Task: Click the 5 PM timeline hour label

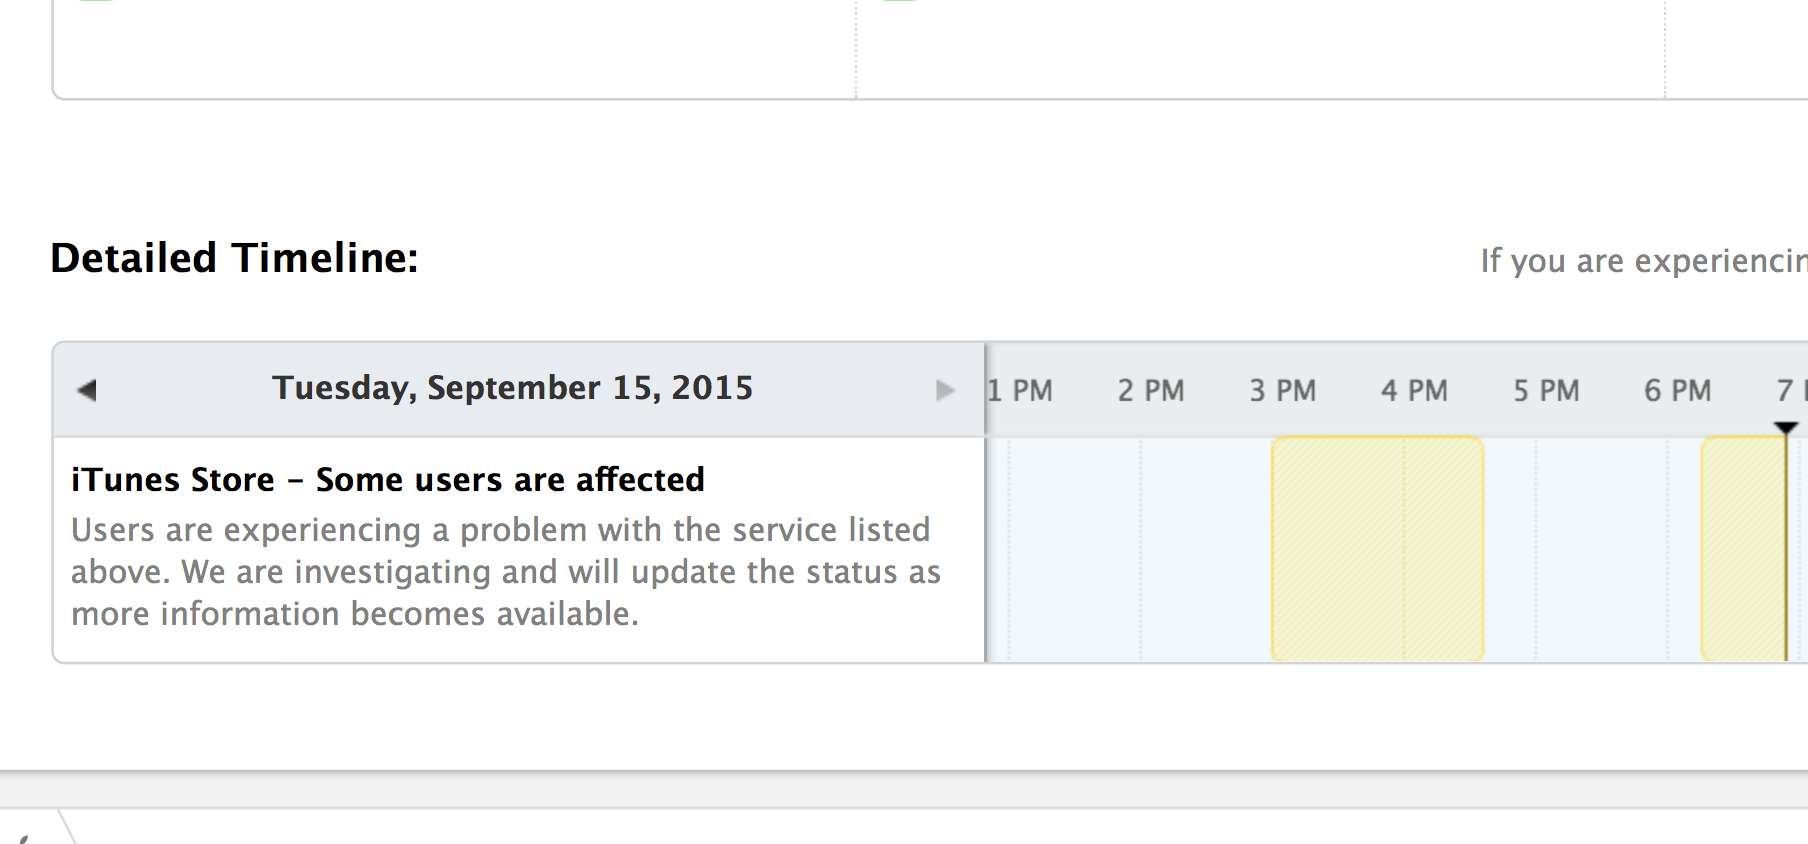Action: pyautogui.click(x=1546, y=390)
